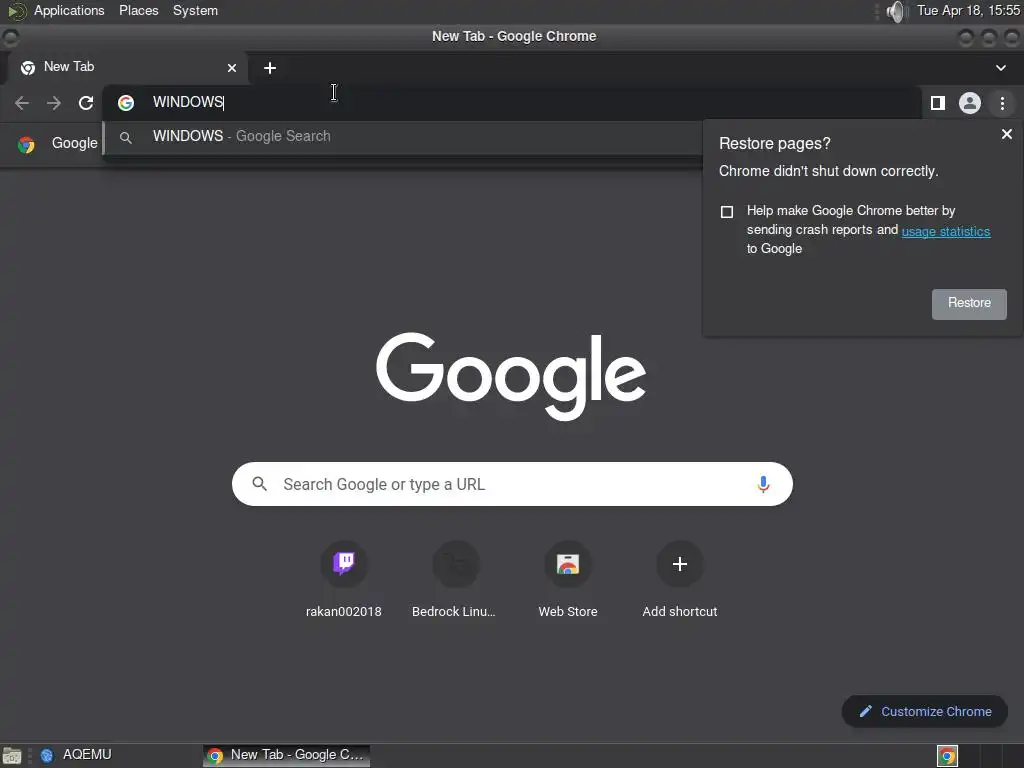Open the Applications menu

[69, 10]
